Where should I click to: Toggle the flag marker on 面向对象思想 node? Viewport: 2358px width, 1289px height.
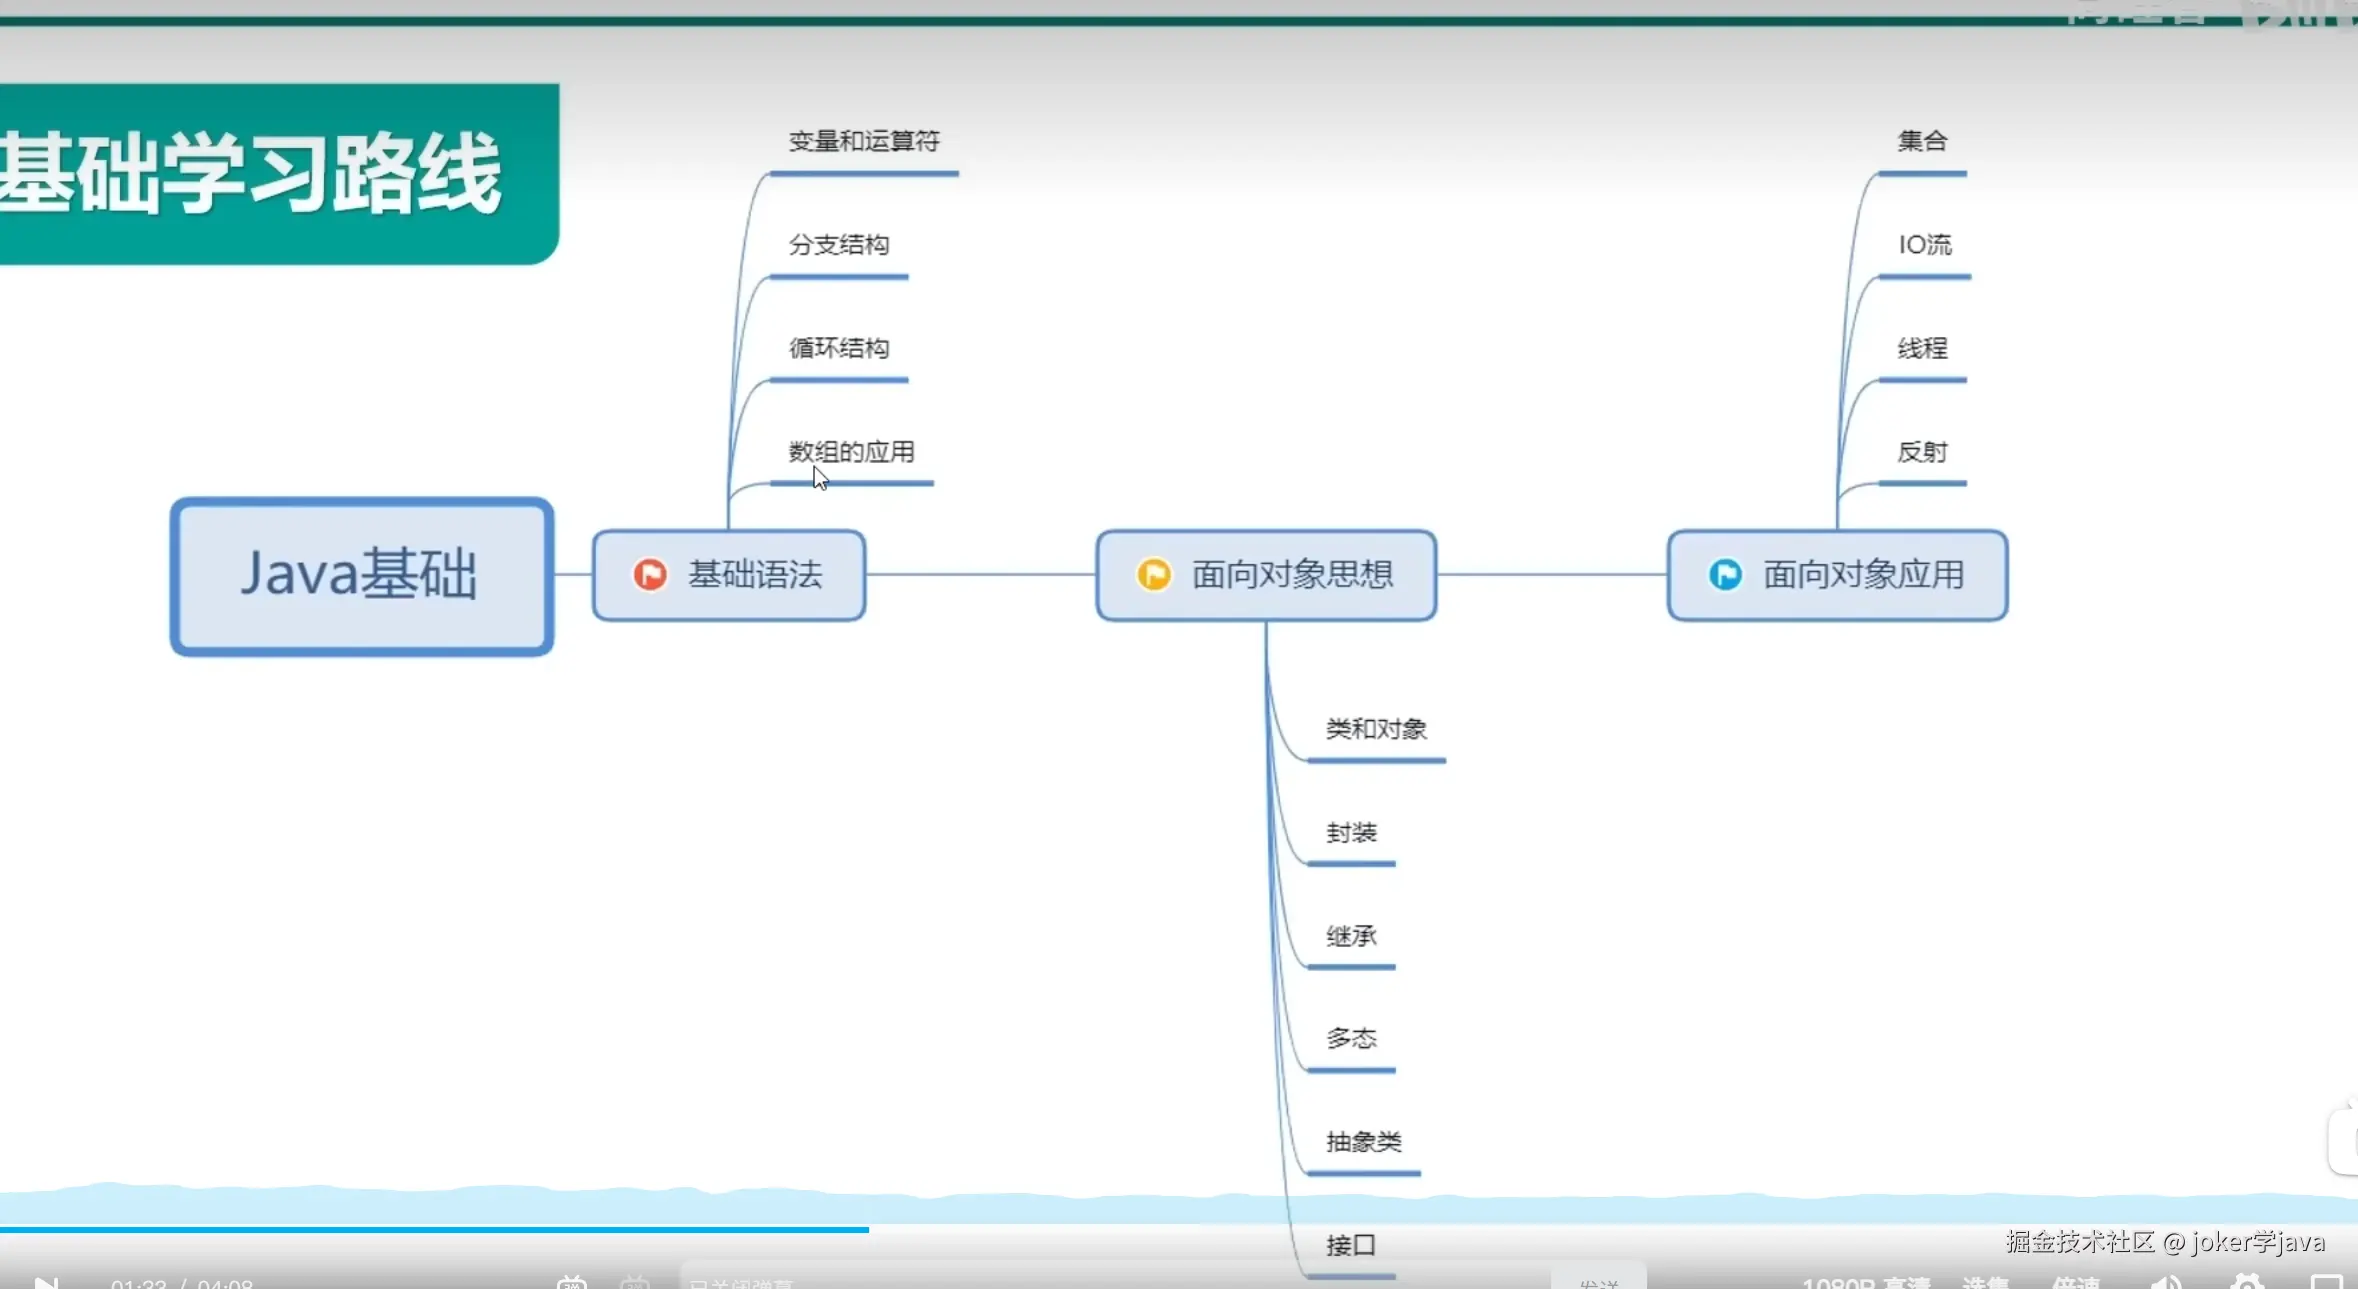click(1153, 574)
